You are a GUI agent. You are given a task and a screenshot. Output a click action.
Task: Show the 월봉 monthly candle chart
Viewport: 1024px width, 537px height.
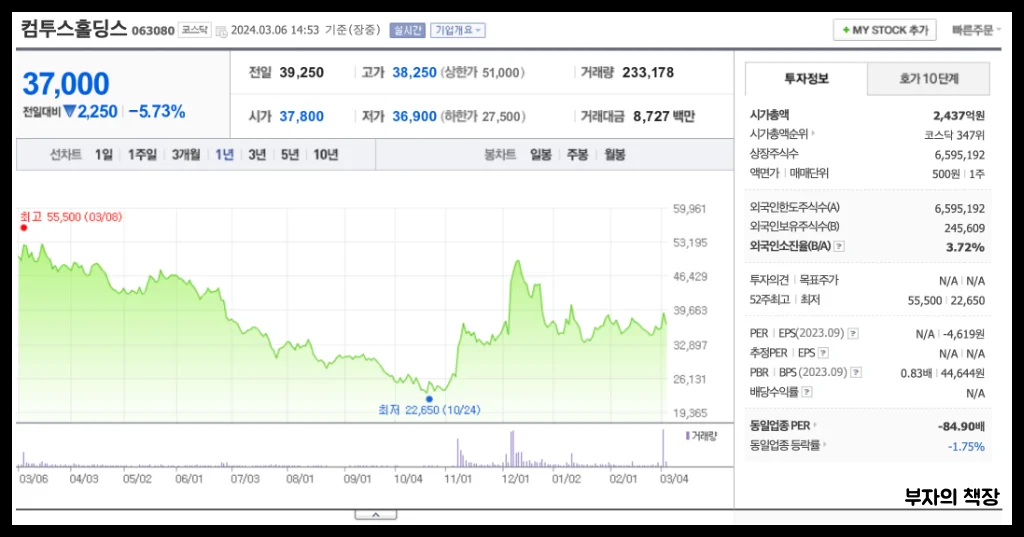pyautogui.click(x=615, y=155)
